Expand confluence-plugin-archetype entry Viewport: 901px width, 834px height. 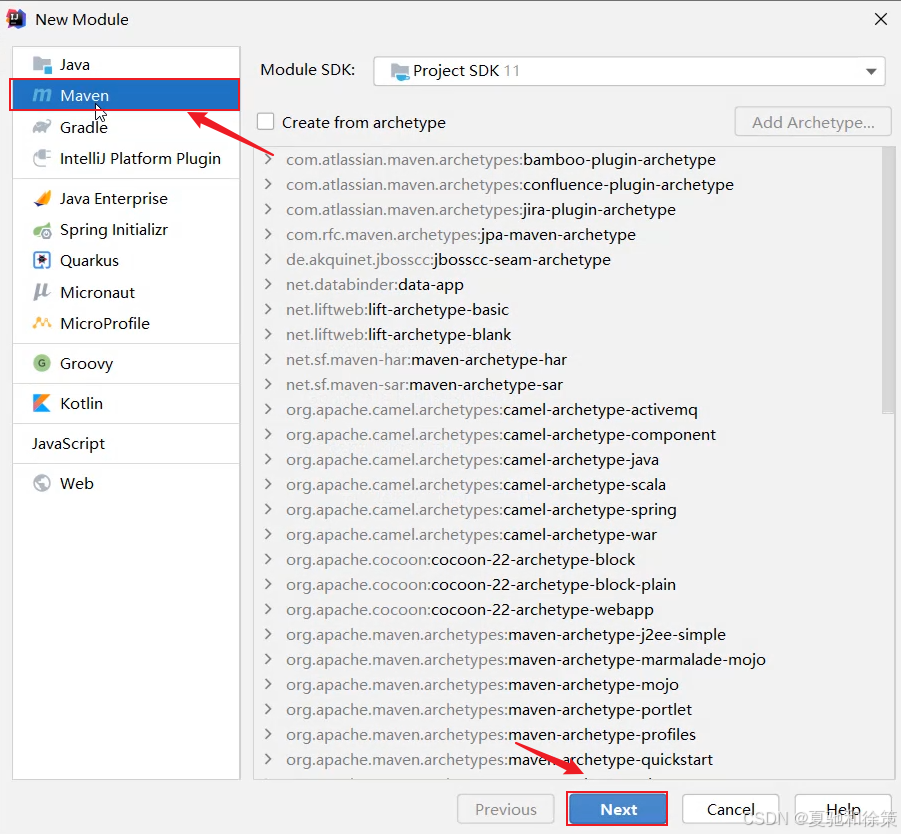(268, 184)
